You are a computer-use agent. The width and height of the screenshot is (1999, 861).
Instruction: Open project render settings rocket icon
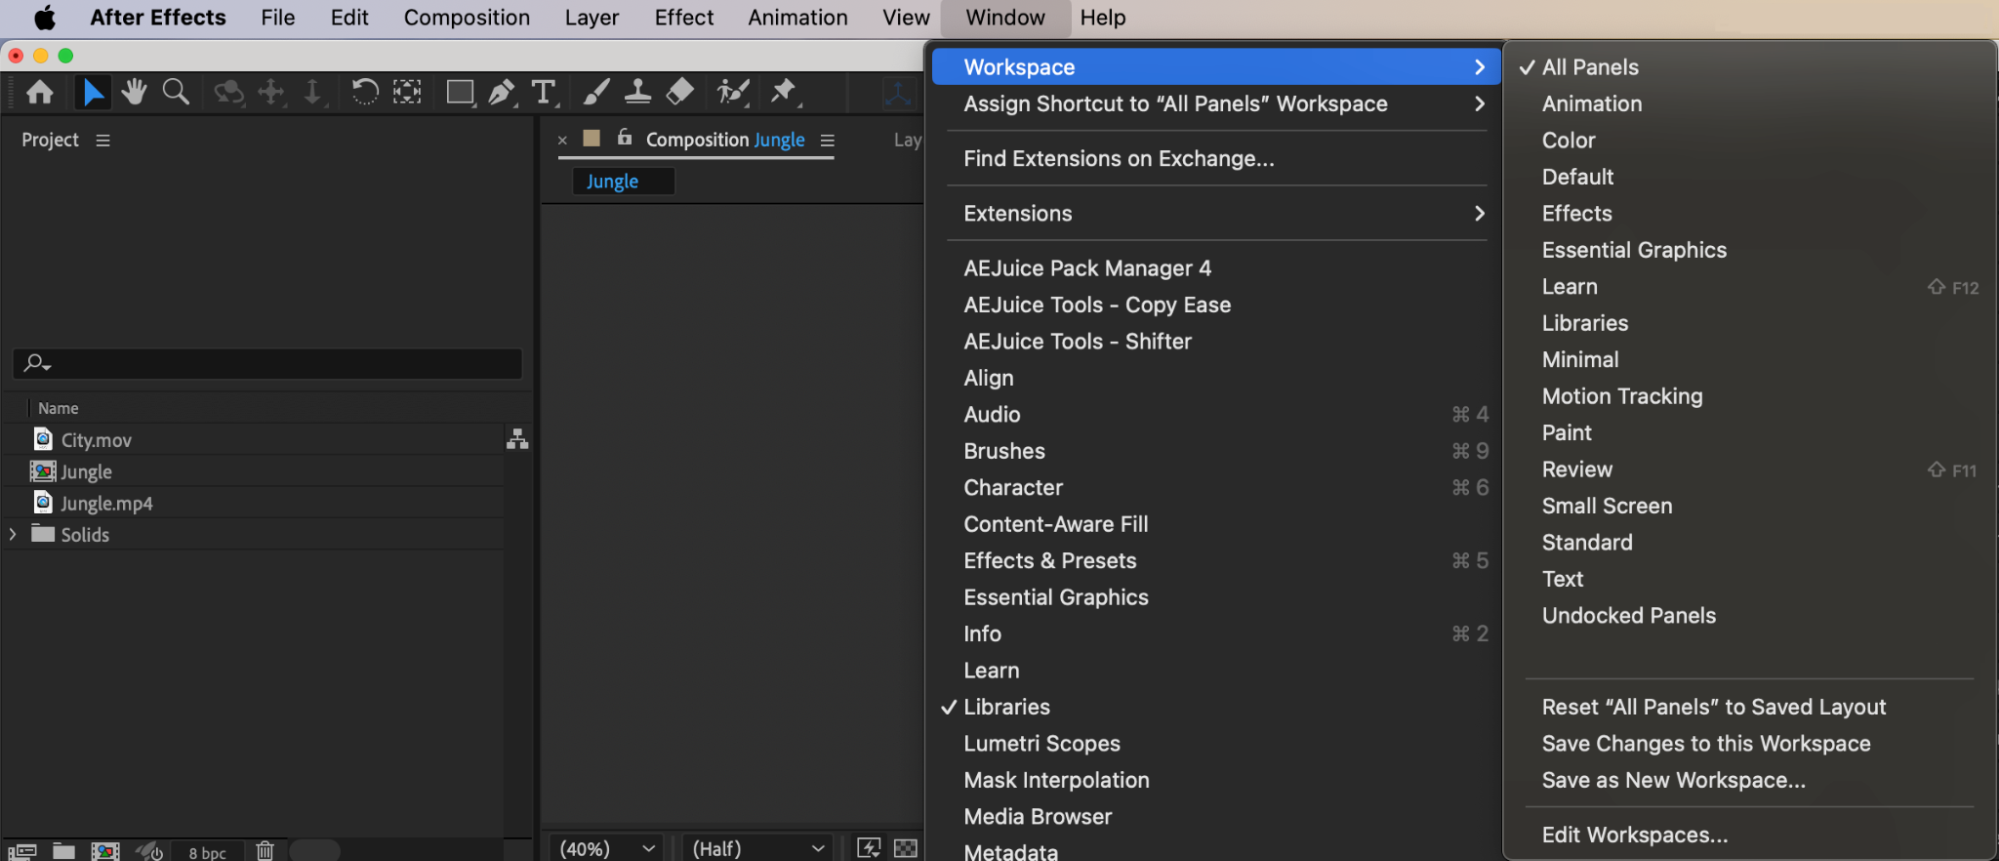[x=150, y=851]
